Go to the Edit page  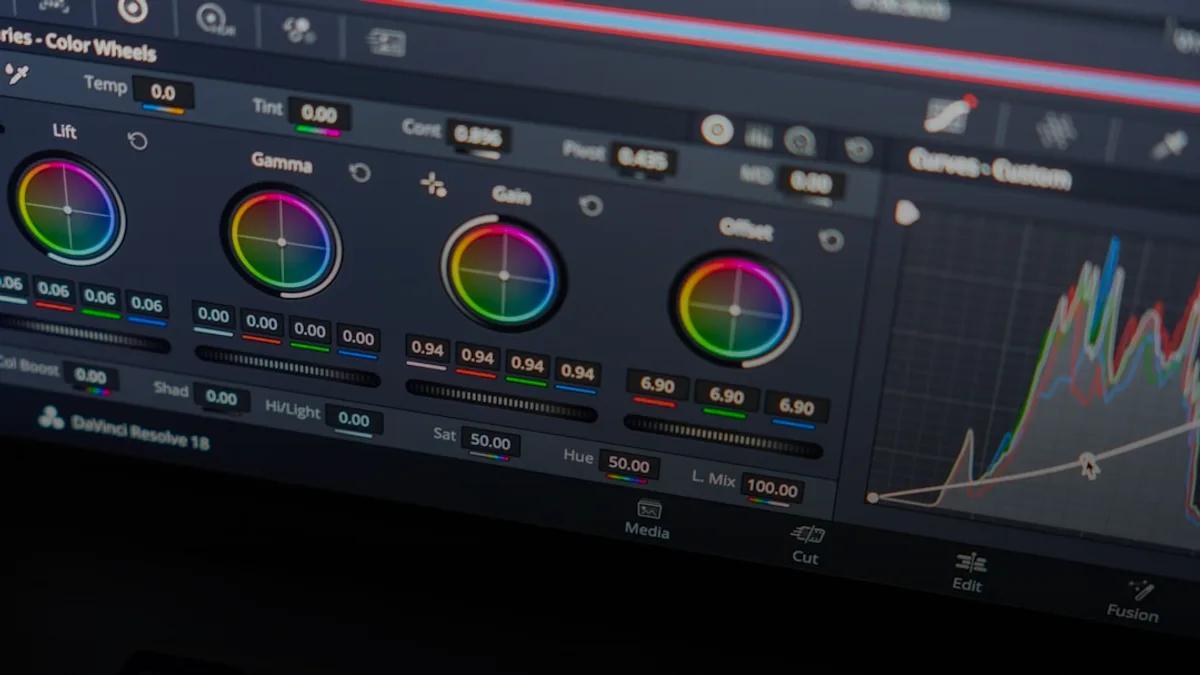pos(969,572)
